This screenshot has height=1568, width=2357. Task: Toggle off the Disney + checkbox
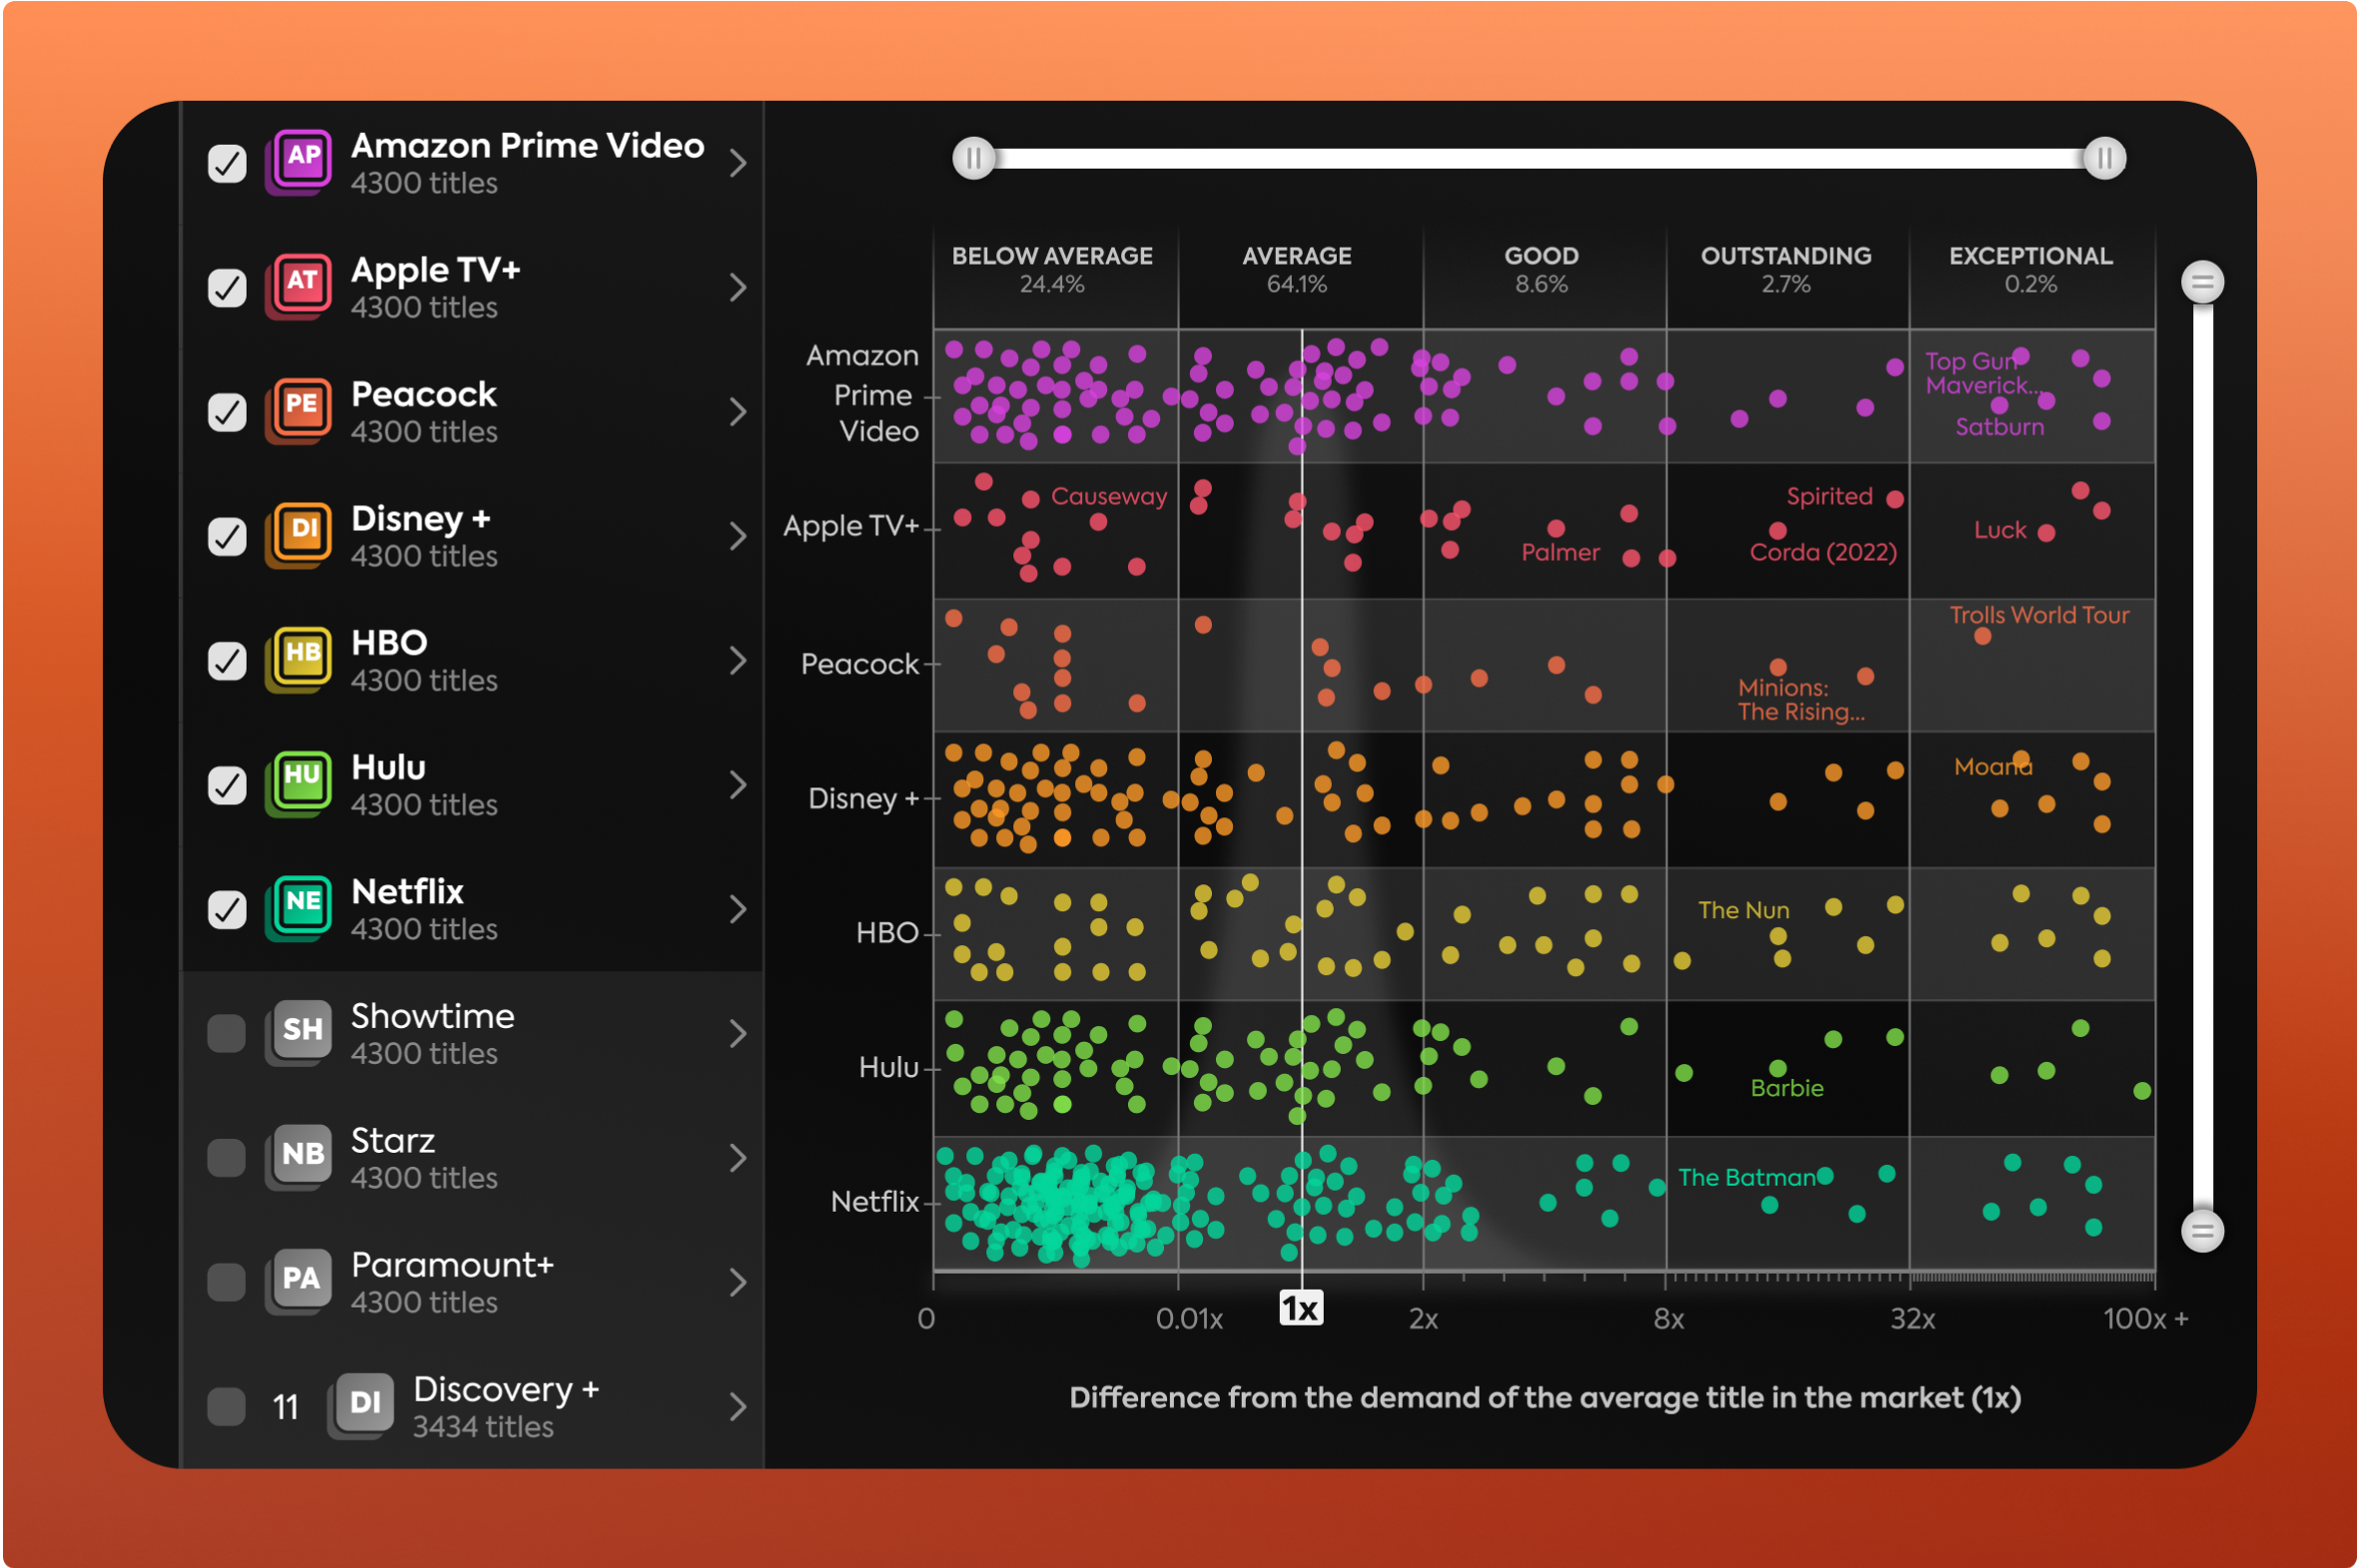pyautogui.click(x=227, y=536)
